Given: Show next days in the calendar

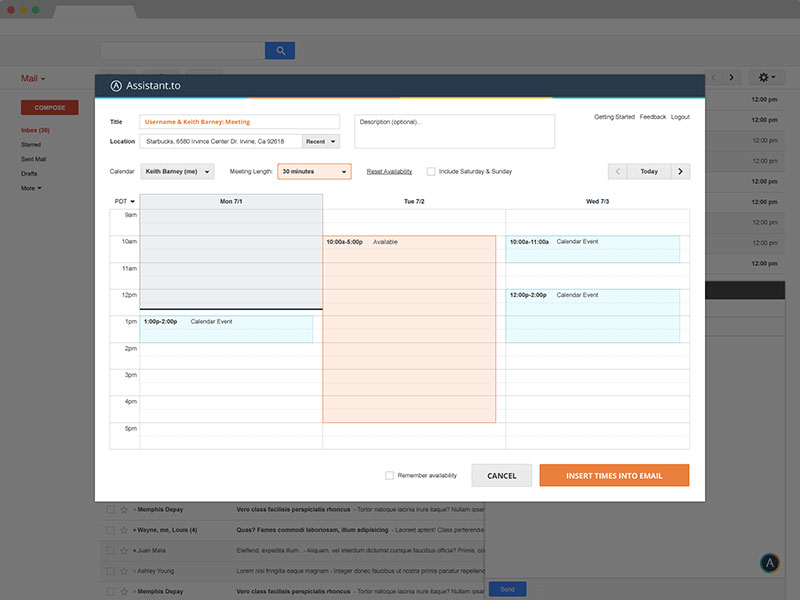Looking at the screenshot, I should click(681, 171).
